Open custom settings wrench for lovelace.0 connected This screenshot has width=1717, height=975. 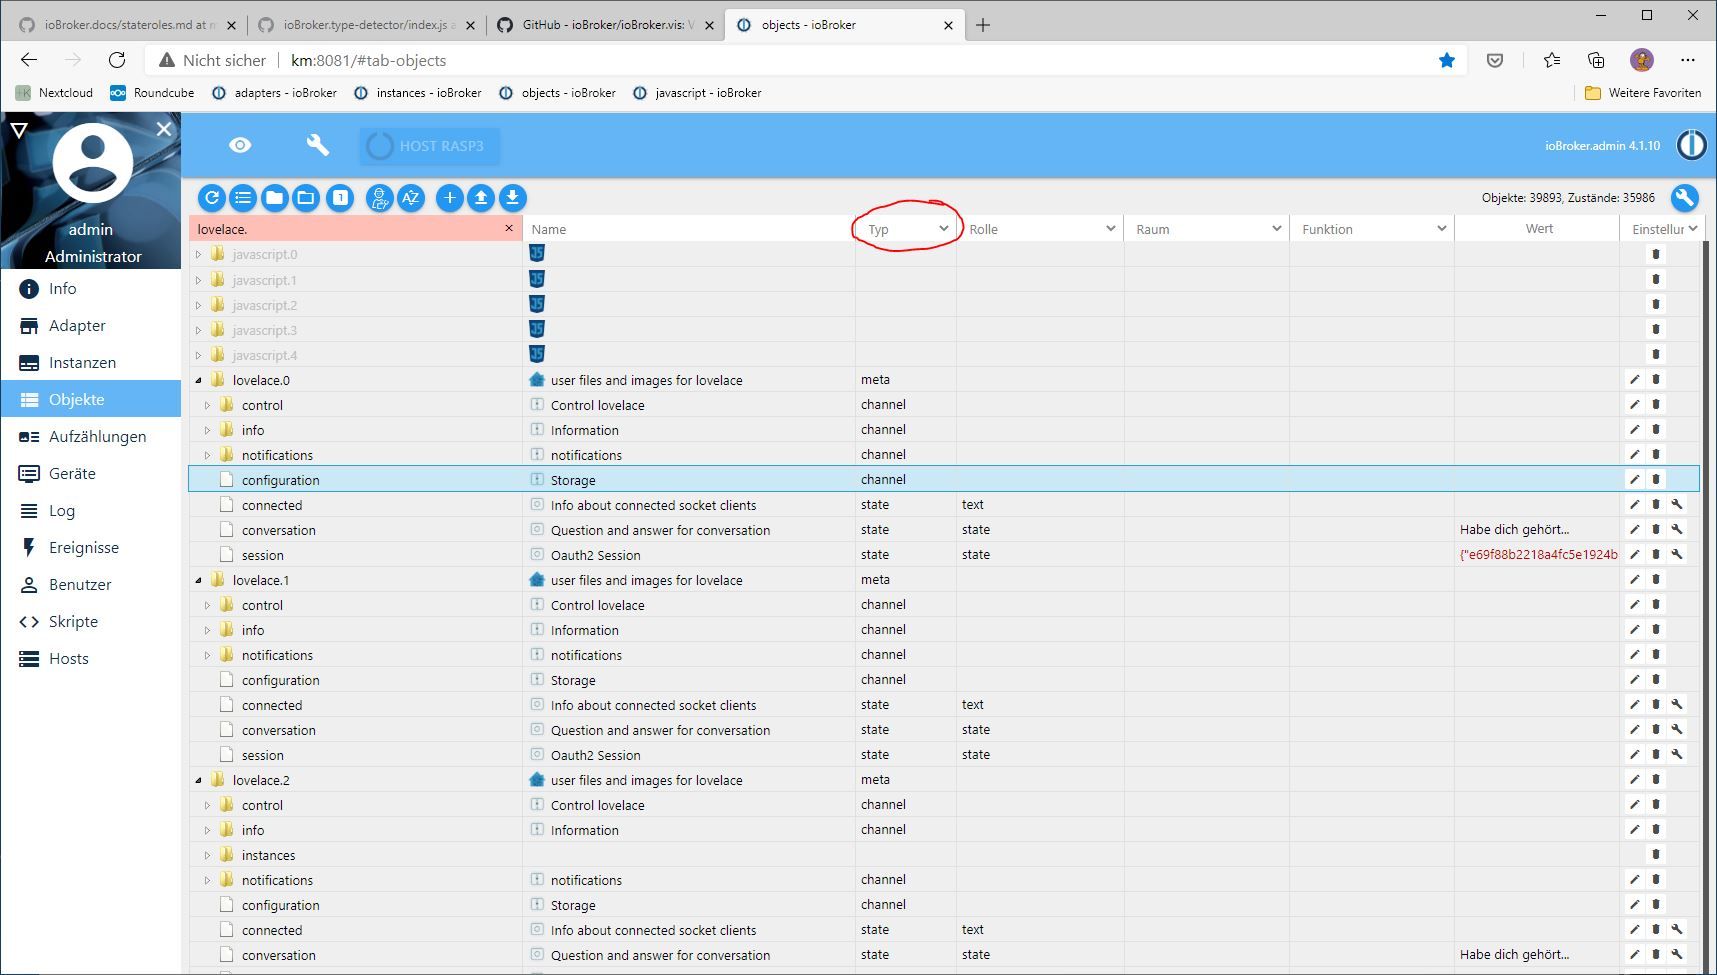point(1677,504)
